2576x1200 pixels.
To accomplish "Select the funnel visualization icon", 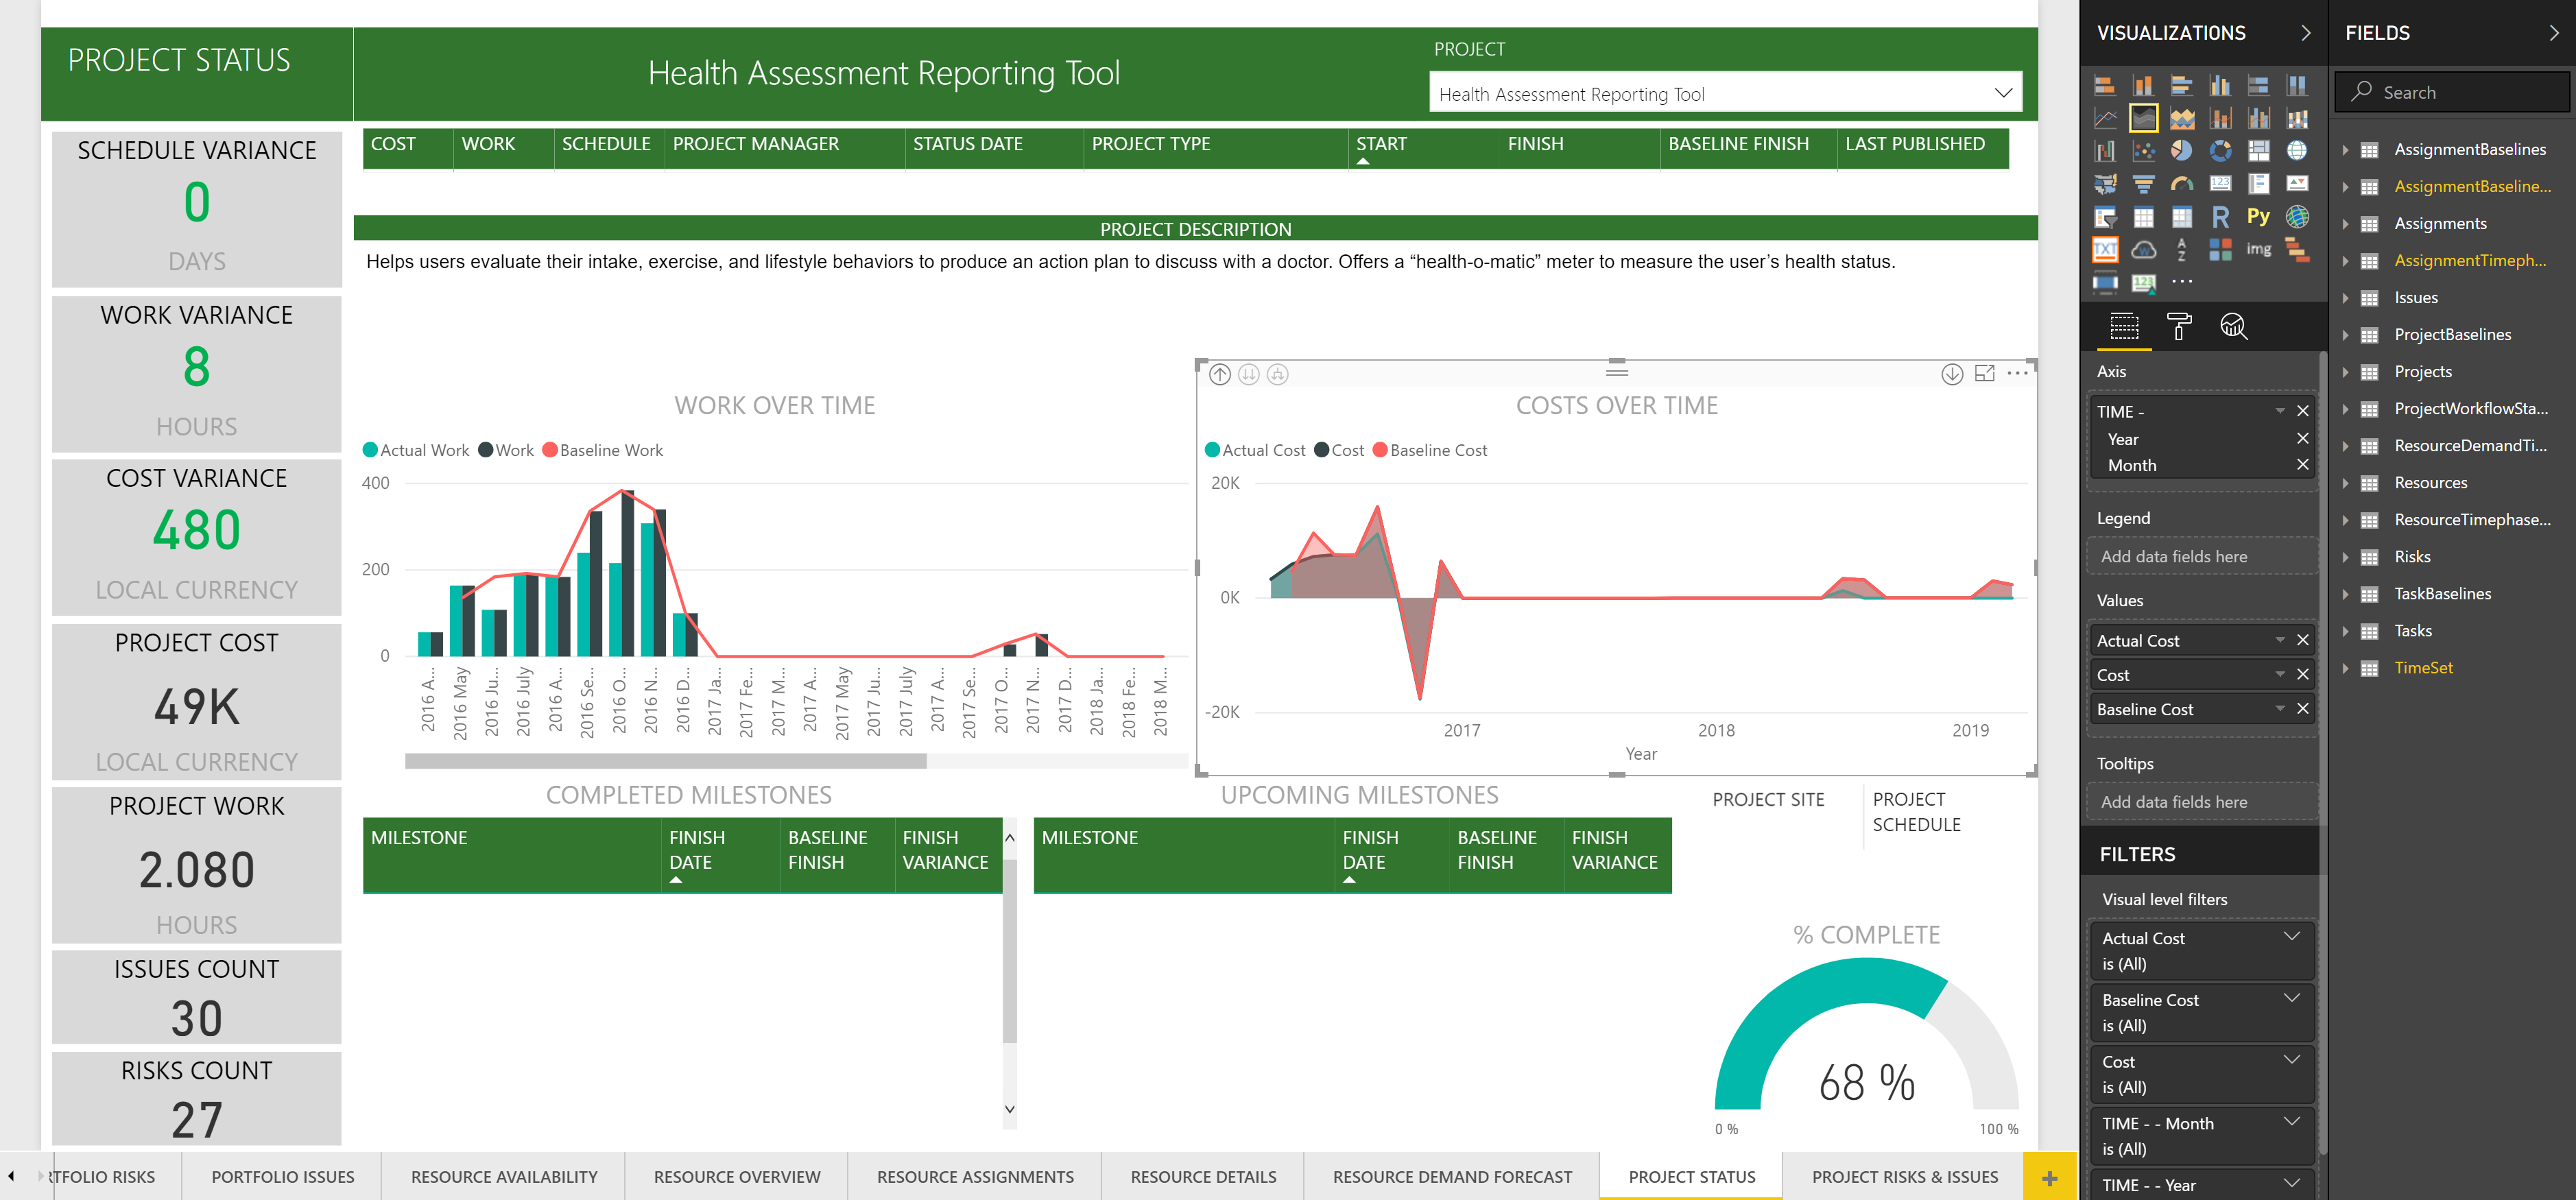I will coord(2145,184).
